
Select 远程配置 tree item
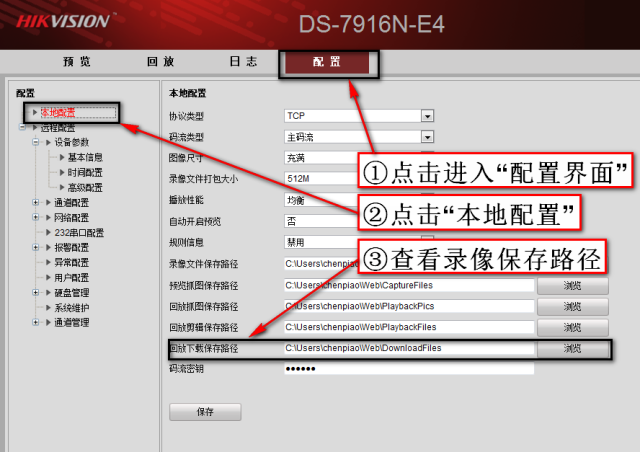(58, 128)
